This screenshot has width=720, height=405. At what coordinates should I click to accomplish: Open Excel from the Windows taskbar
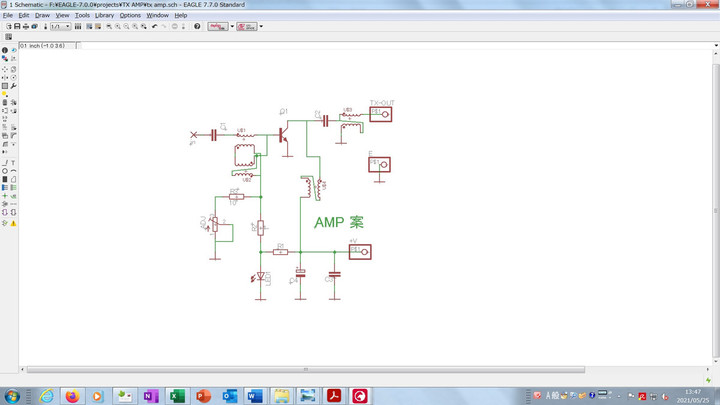(176, 396)
